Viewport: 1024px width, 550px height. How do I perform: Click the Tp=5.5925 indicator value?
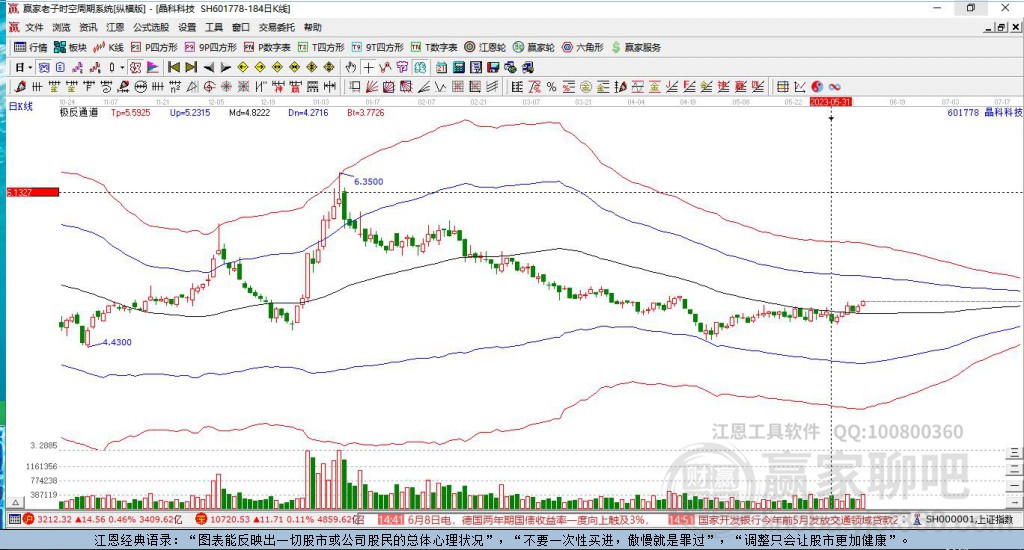pos(131,112)
